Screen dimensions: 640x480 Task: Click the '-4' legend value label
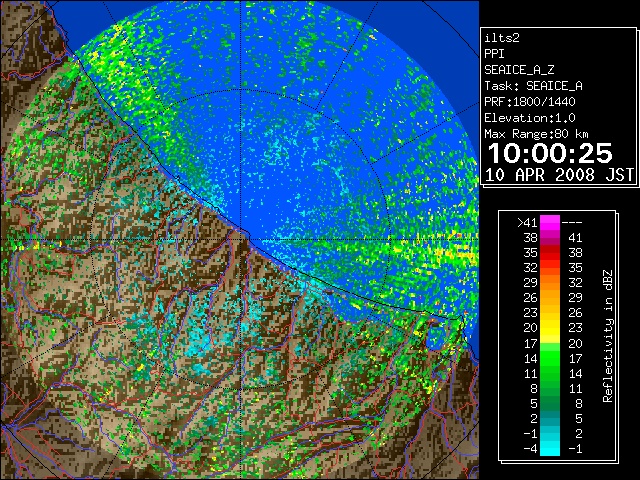pos(530,448)
